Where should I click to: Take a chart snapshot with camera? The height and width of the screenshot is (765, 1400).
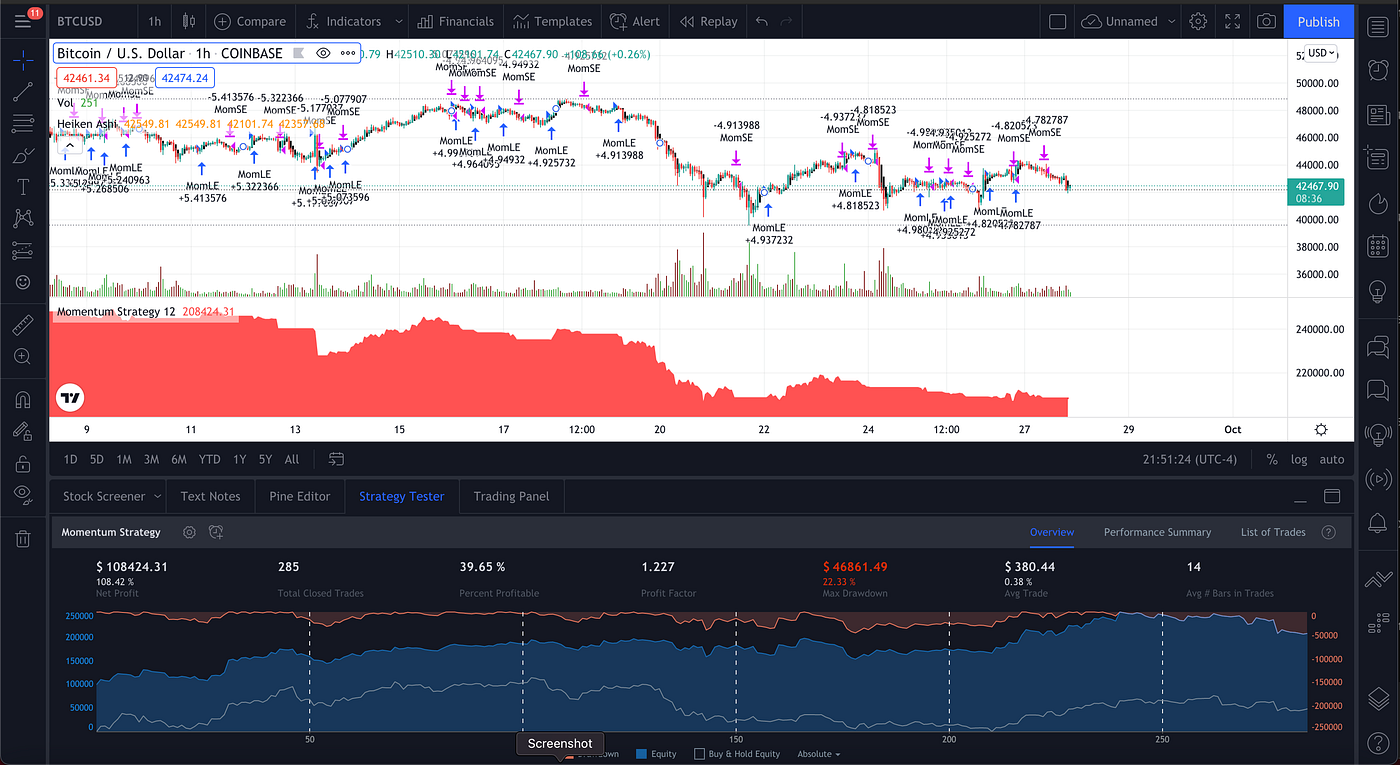coord(1267,21)
